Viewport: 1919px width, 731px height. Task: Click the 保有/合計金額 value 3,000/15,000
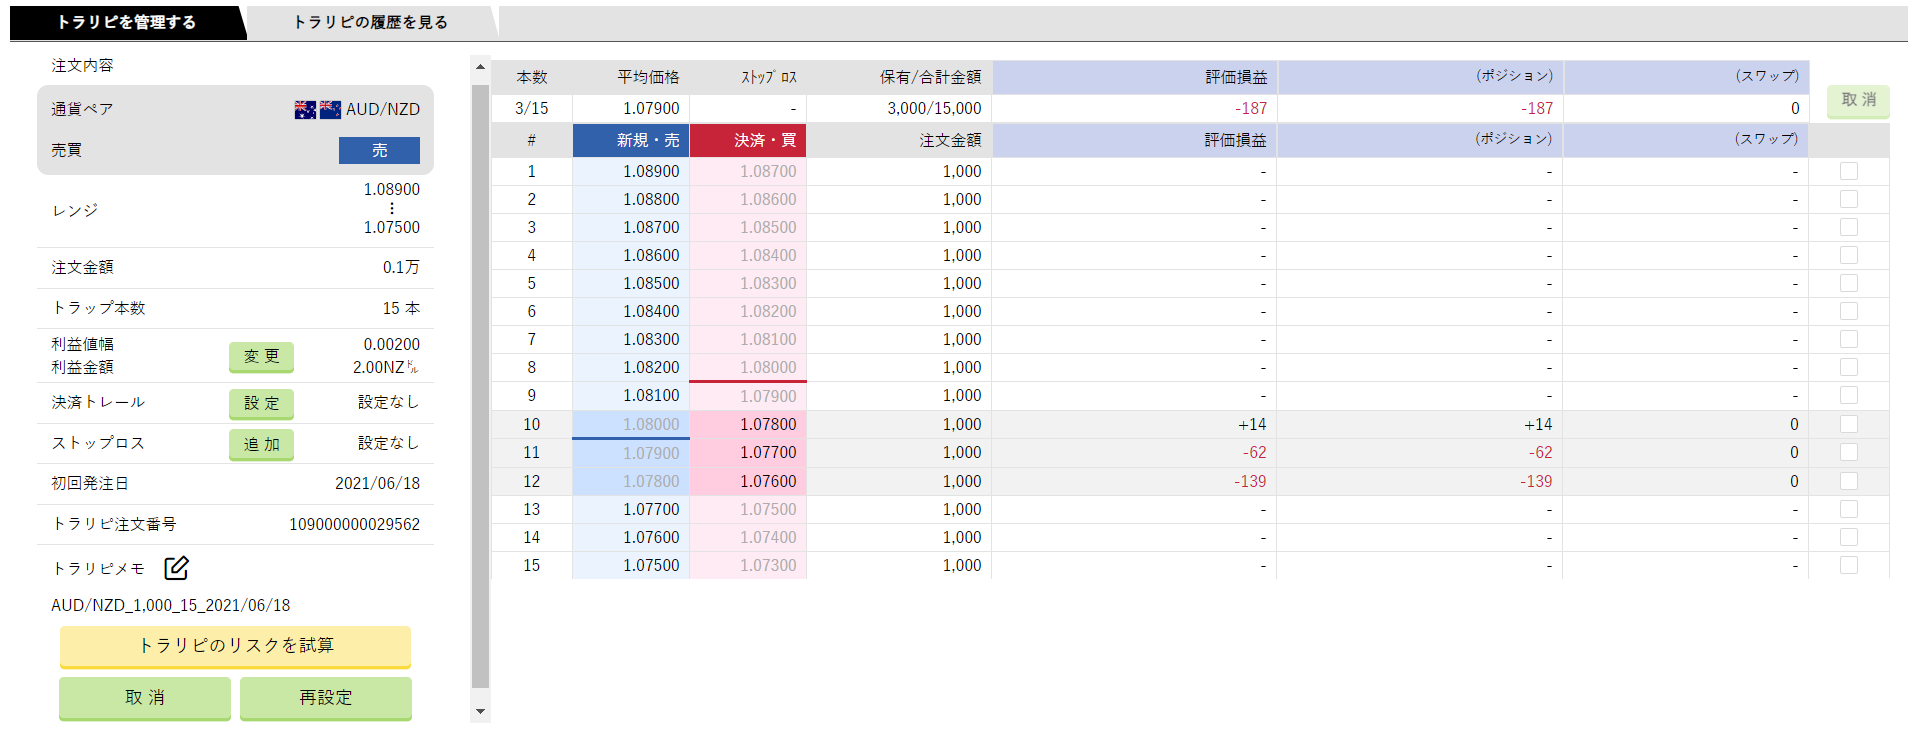click(x=934, y=108)
